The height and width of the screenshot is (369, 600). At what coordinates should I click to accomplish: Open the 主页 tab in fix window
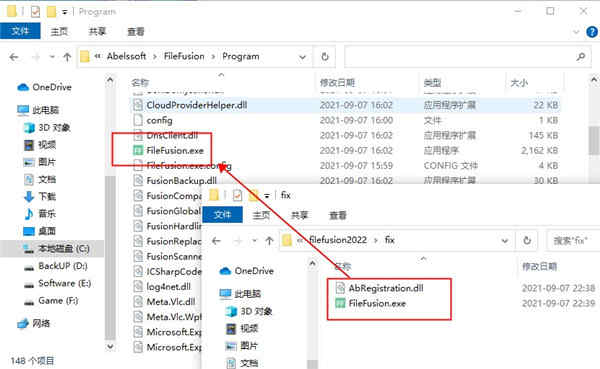[261, 215]
